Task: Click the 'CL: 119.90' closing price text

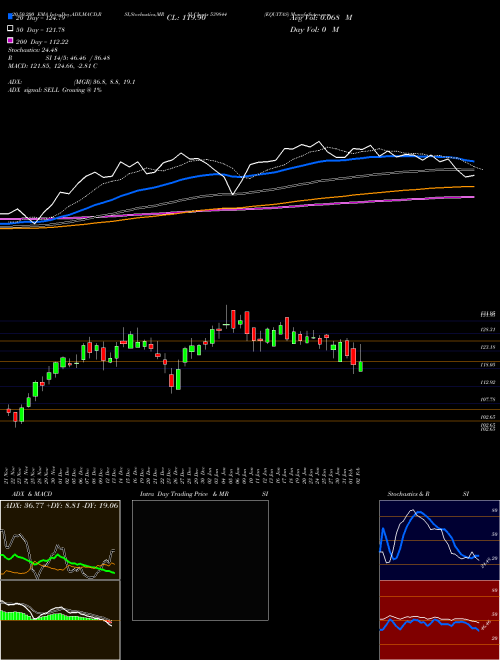Action: click(186, 18)
